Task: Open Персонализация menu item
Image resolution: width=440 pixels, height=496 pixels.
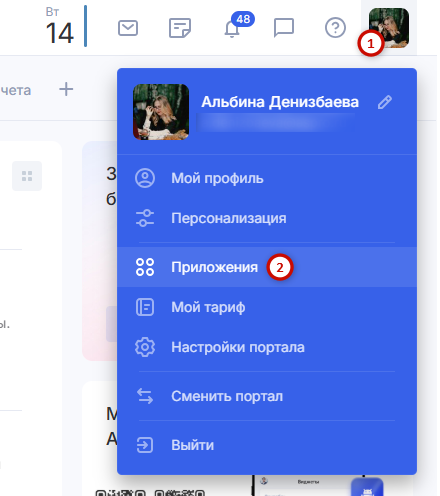Action: (267, 218)
